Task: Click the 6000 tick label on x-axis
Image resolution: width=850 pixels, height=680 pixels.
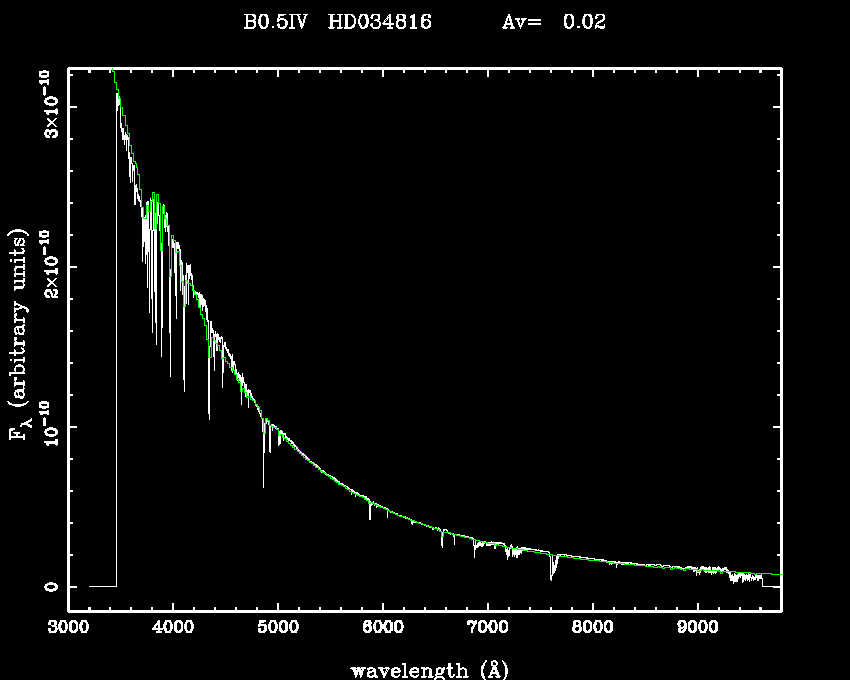Action: click(382, 630)
